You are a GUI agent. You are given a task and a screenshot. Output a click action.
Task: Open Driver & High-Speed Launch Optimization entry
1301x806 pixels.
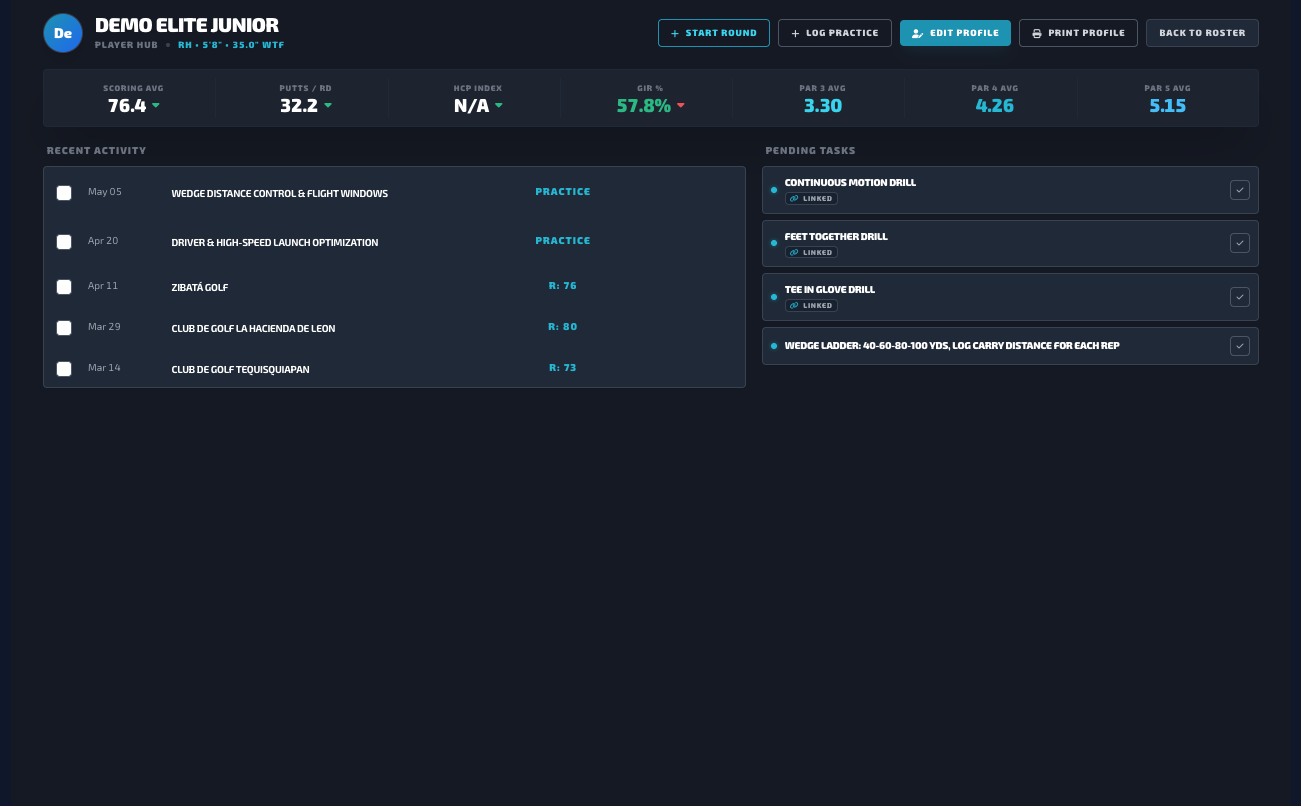[275, 242]
